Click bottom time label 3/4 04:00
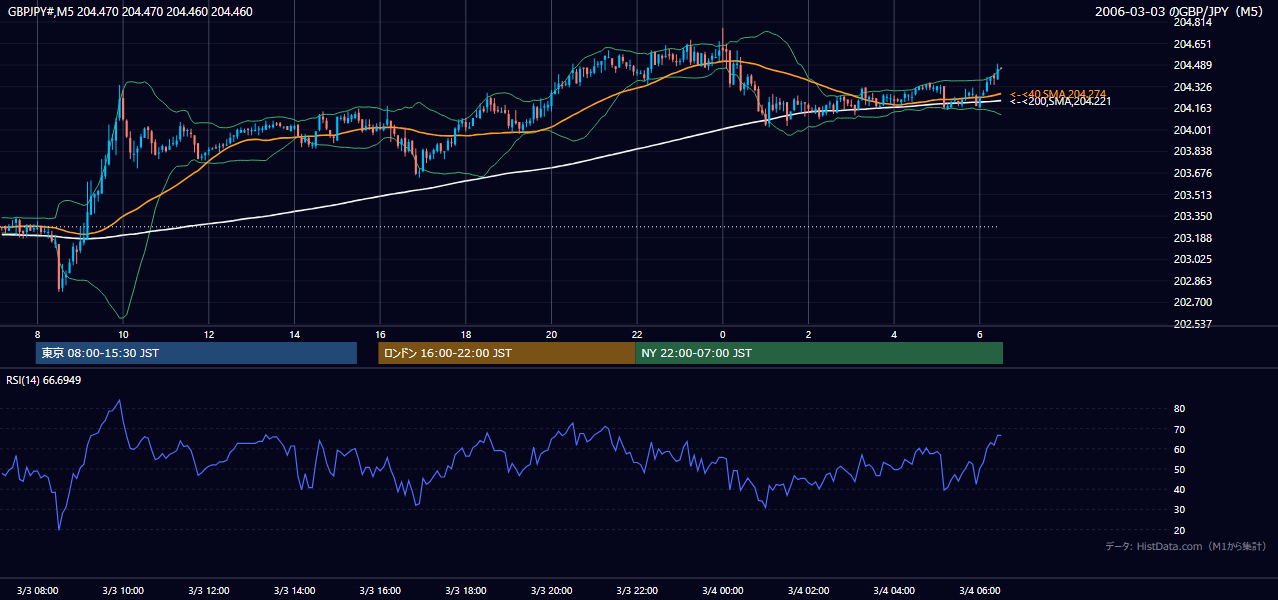Viewport: 1278px width, 600px height. pyautogui.click(x=894, y=590)
